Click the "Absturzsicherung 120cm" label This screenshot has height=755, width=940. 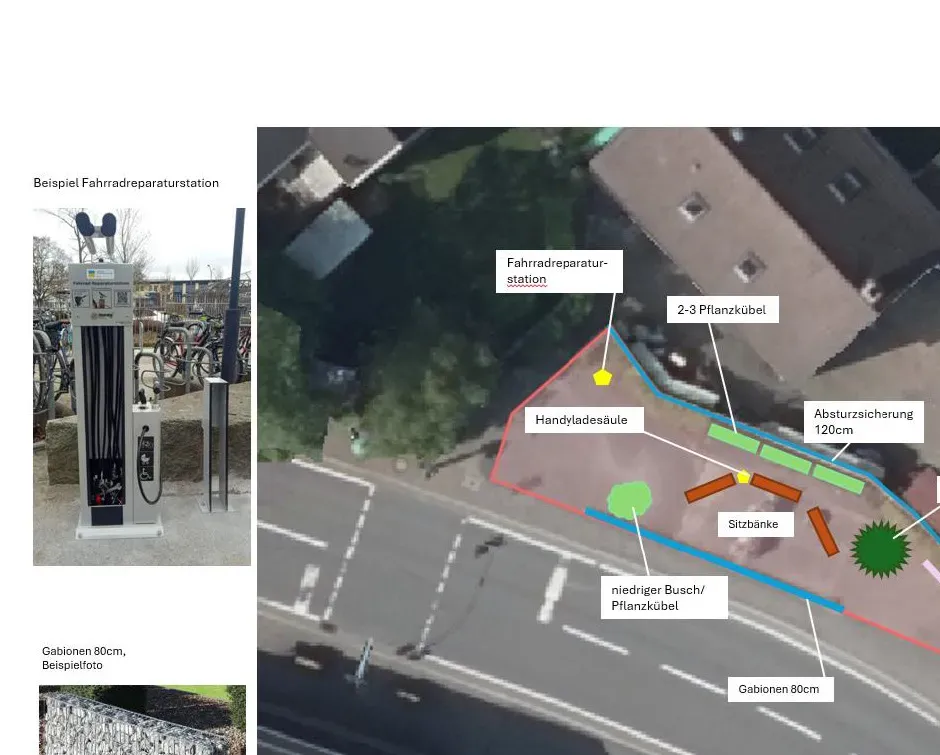point(863,421)
